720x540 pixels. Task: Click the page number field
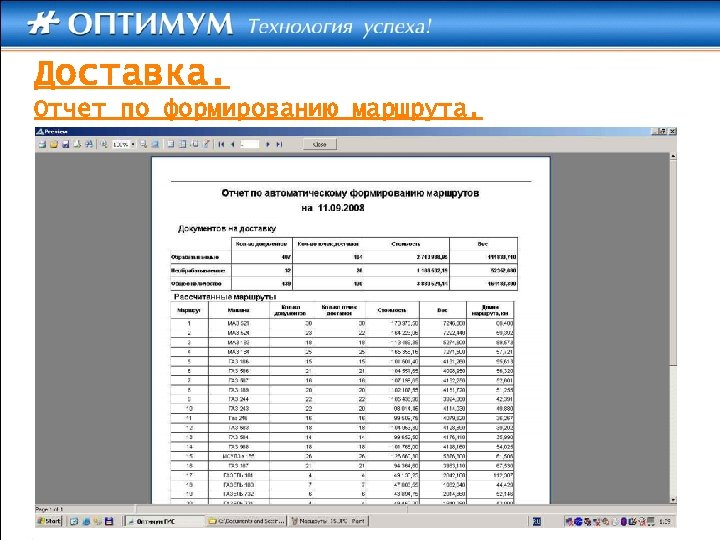(249, 144)
